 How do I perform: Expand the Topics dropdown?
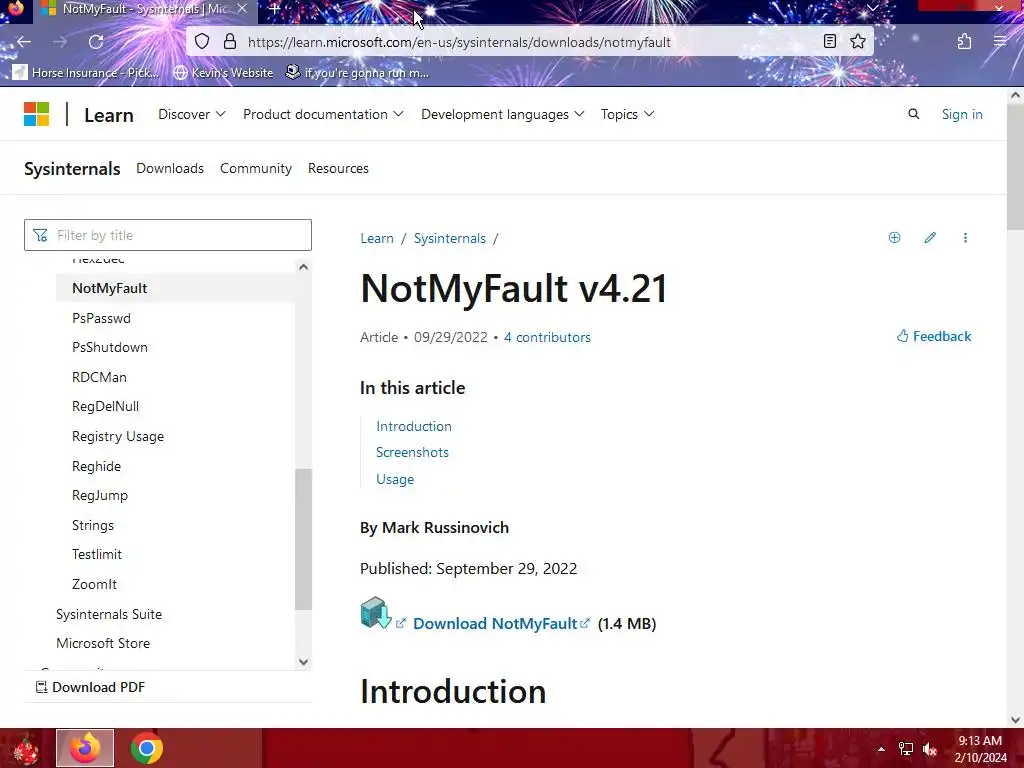pyautogui.click(x=627, y=114)
